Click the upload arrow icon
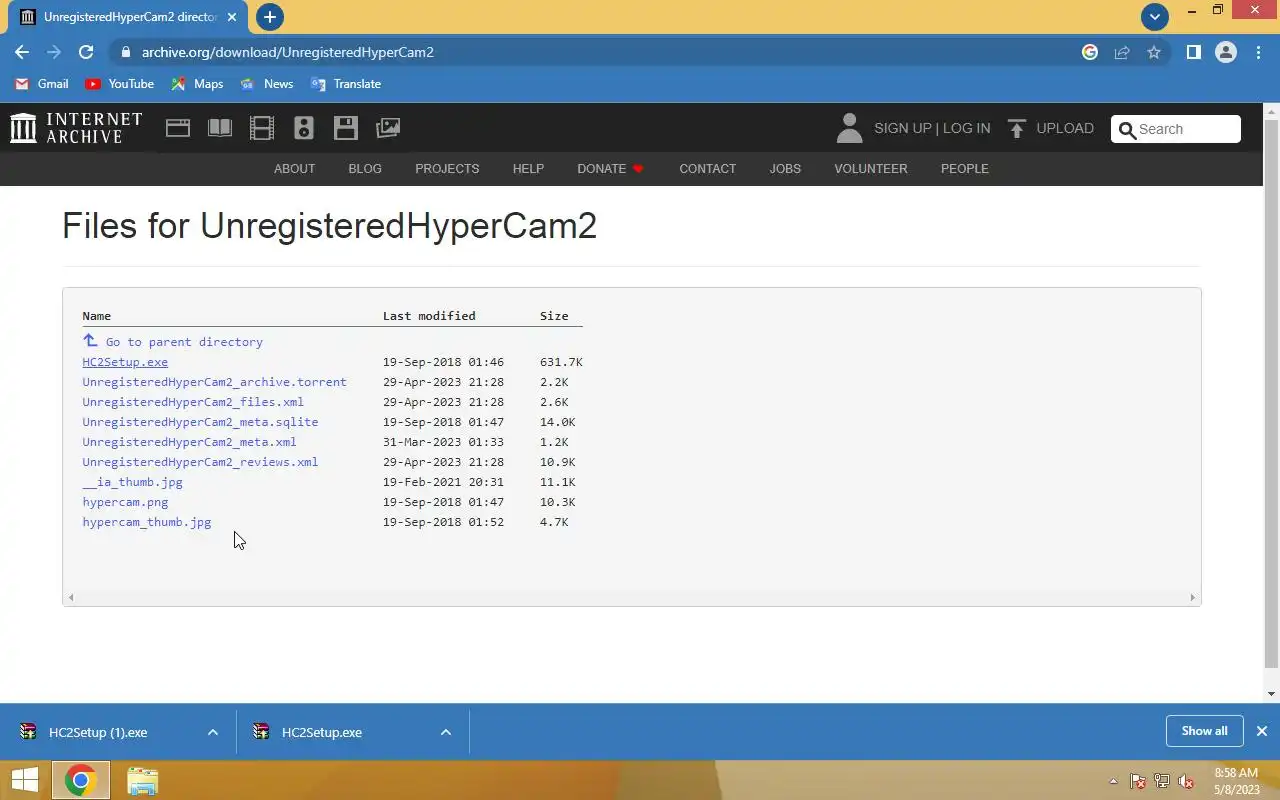Screen dimensions: 1280x800 click(1017, 128)
